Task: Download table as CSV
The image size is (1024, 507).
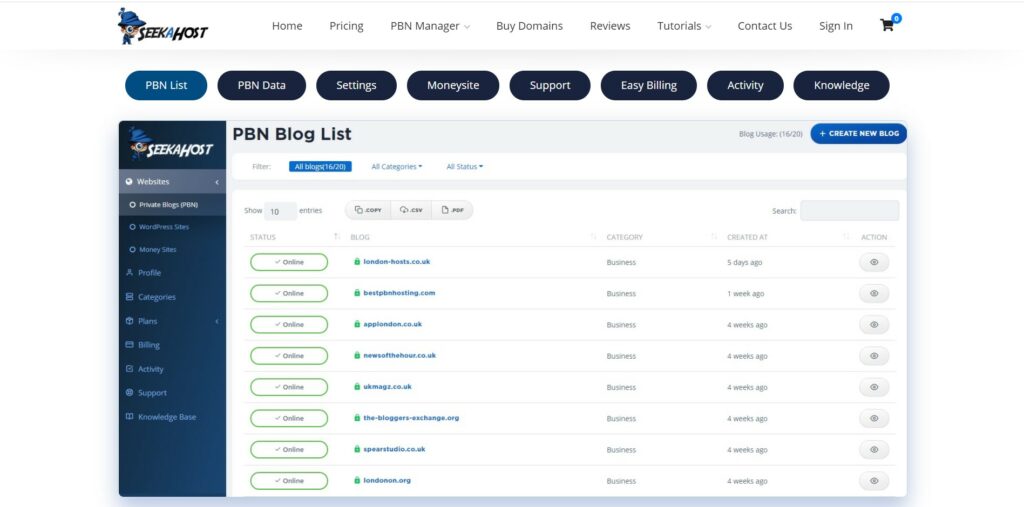Action: [x=411, y=210]
